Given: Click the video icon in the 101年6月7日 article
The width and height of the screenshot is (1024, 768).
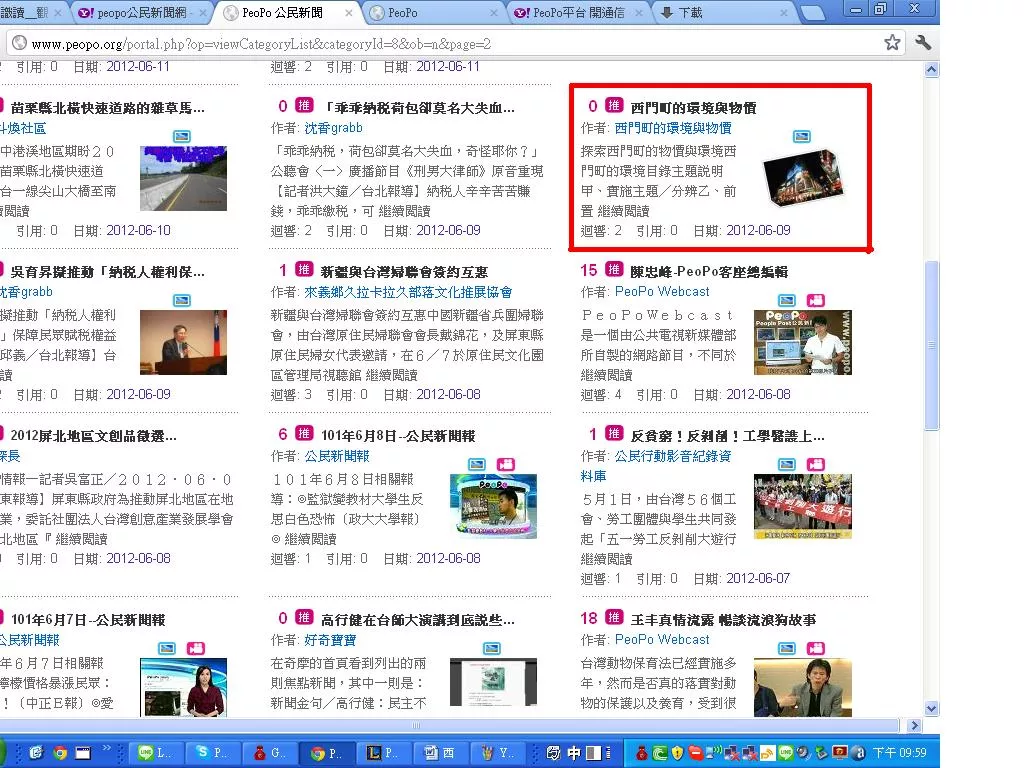Looking at the screenshot, I should 196,648.
